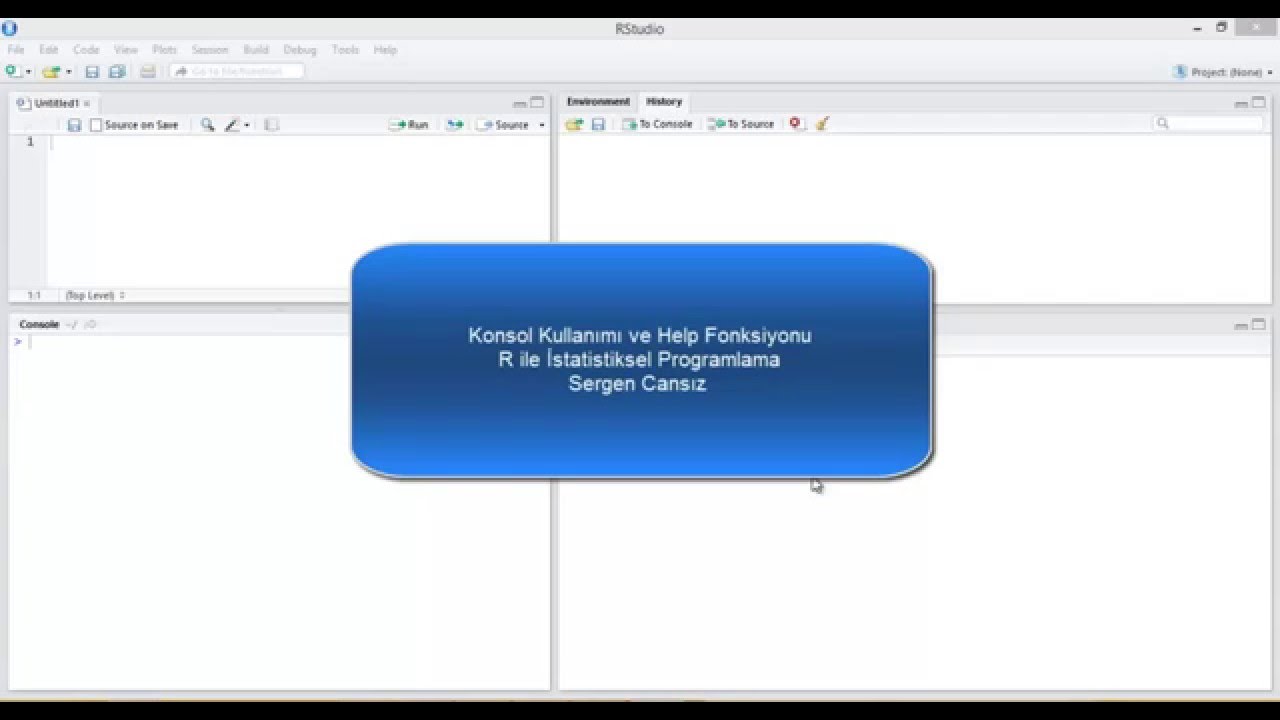The height and width of the screenshot is (720, 1280).
Task: Open the Tools menu
Action: coord(345,49)
